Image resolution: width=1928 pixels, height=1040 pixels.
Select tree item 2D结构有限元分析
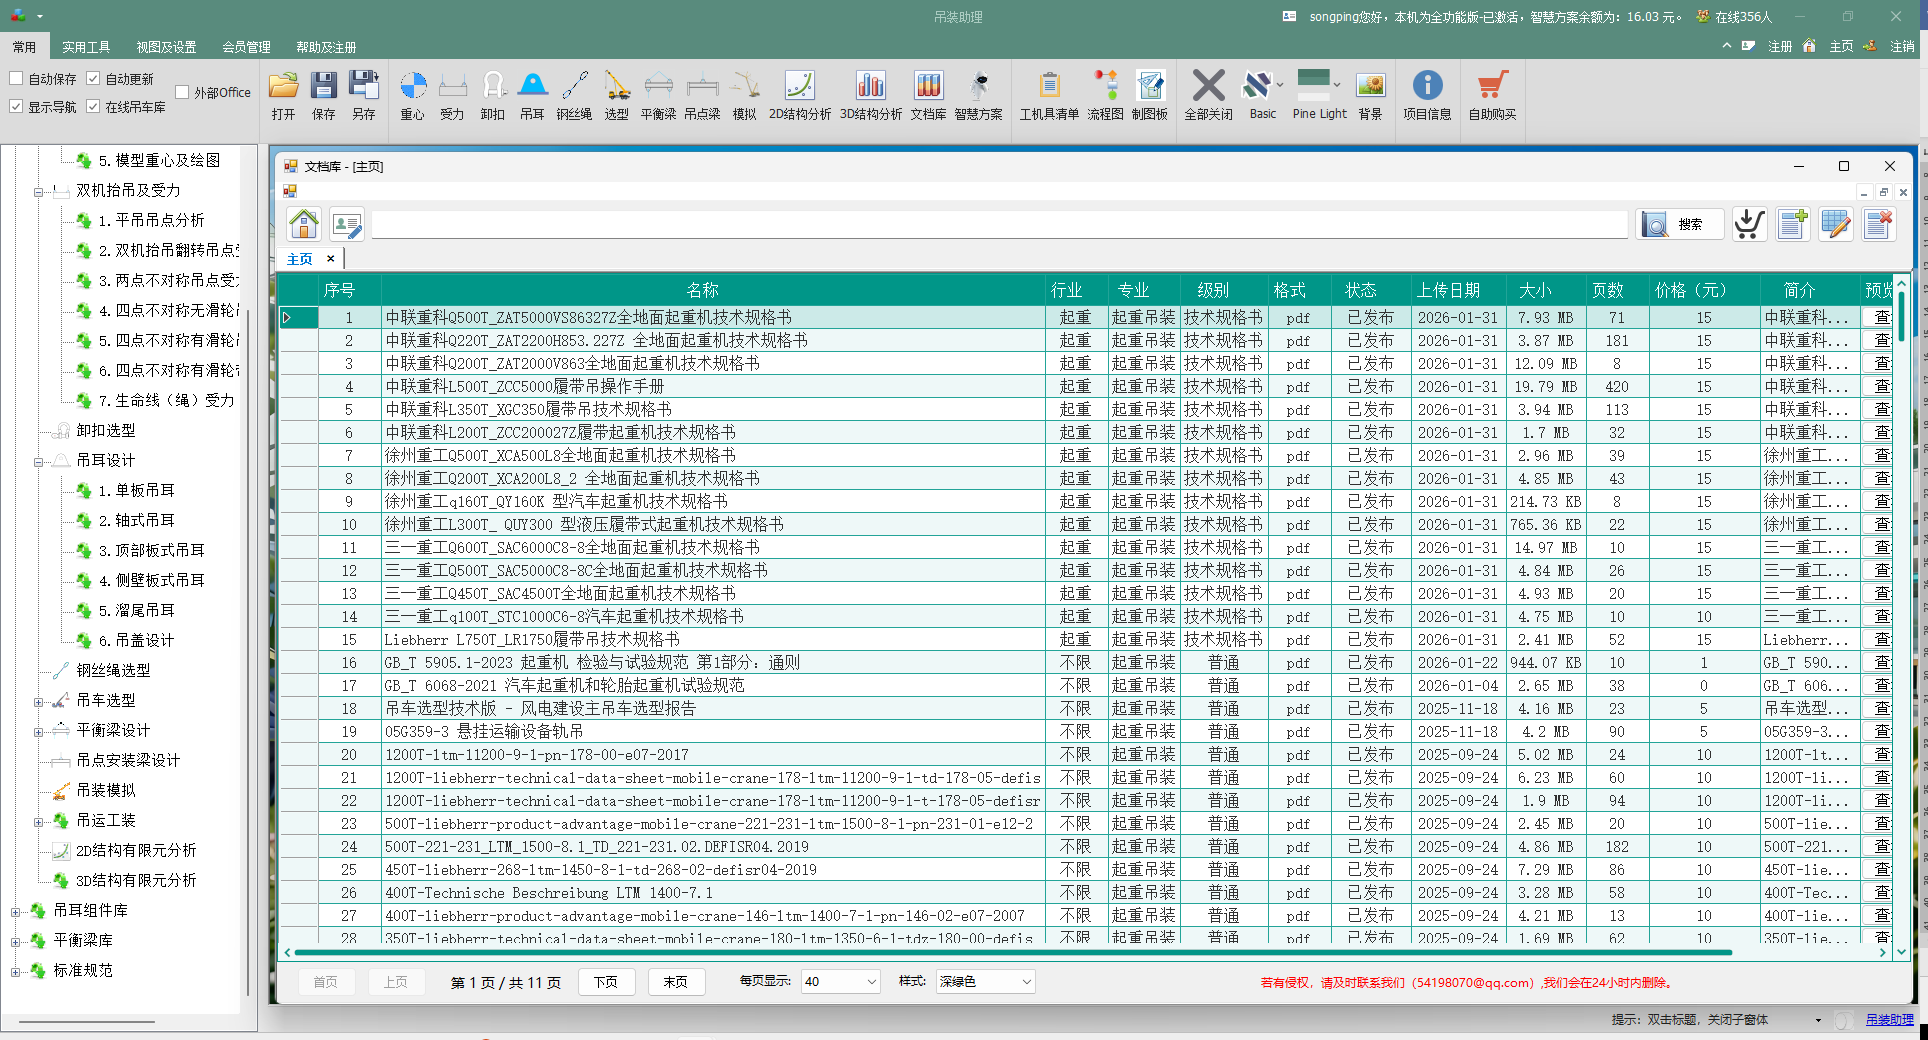coord(136,850)
